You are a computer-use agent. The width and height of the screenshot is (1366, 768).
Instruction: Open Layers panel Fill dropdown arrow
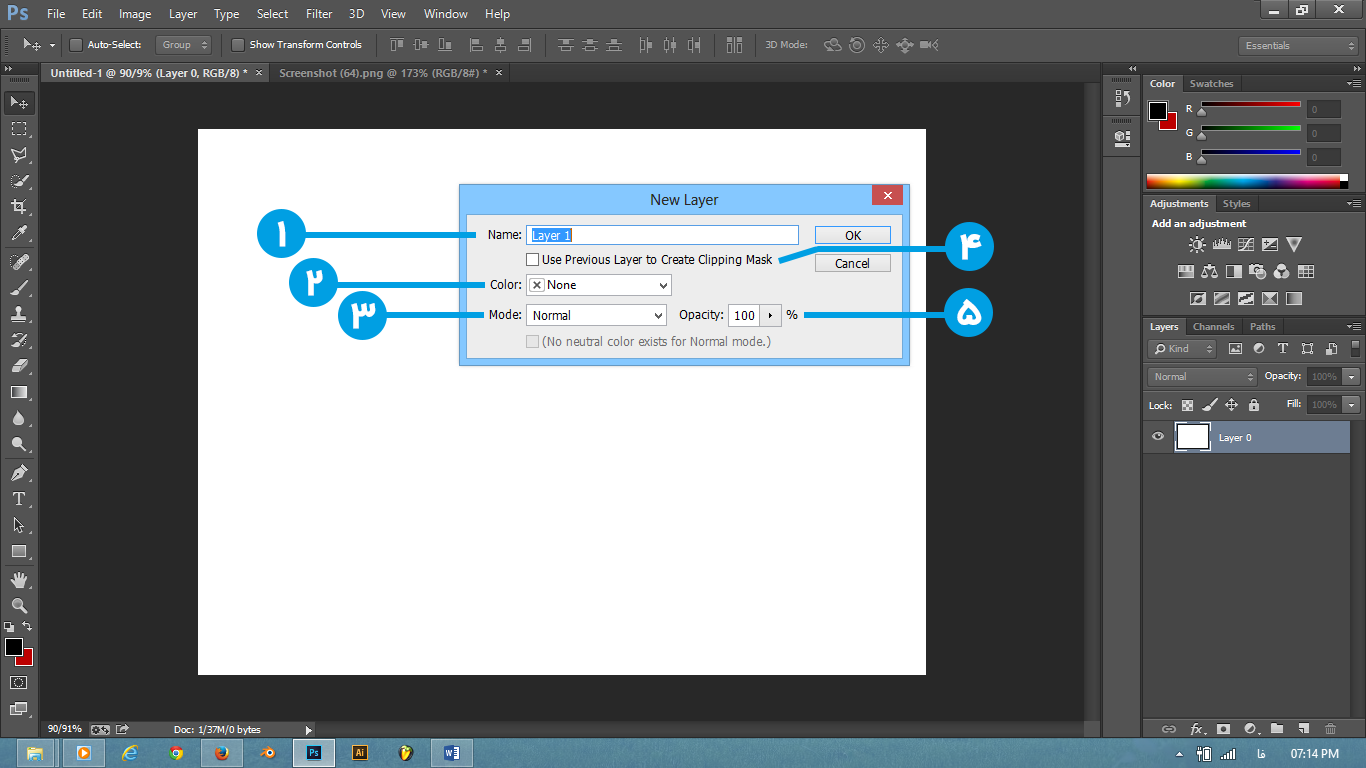pyautogui.click(x=1352, y=405)
